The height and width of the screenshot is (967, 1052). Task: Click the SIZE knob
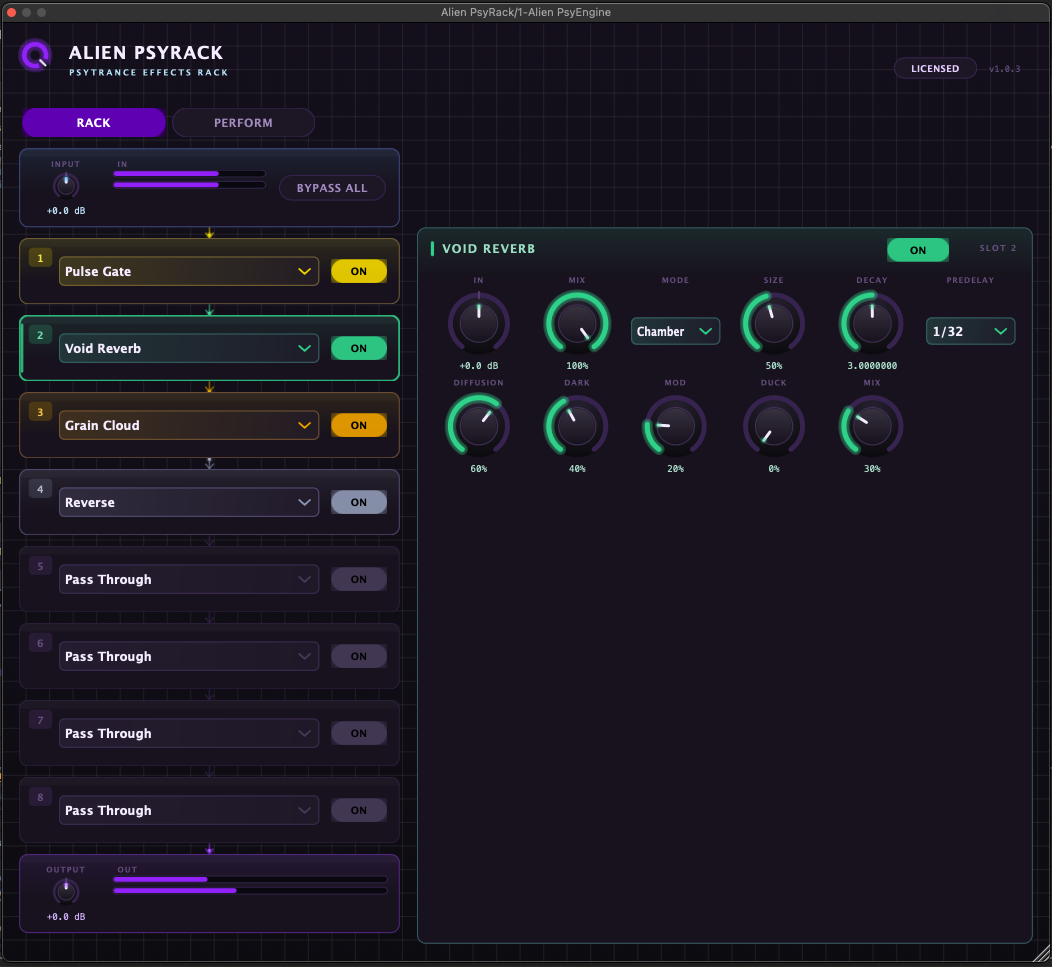[x=774, y=323]
